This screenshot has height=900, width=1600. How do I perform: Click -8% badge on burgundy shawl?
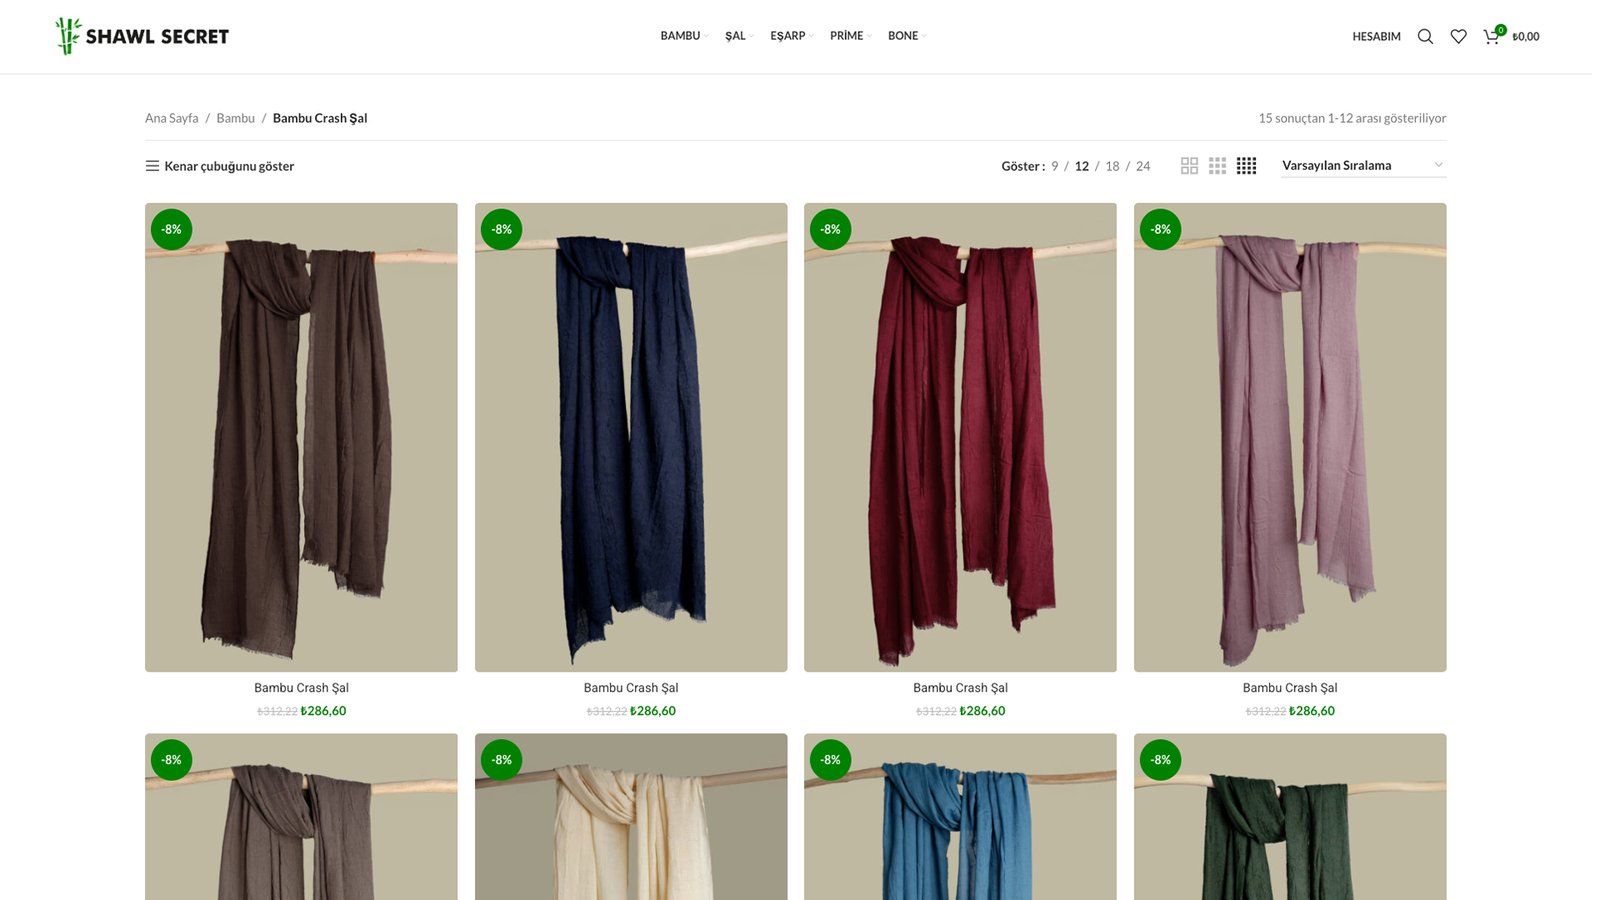[831, 229]
